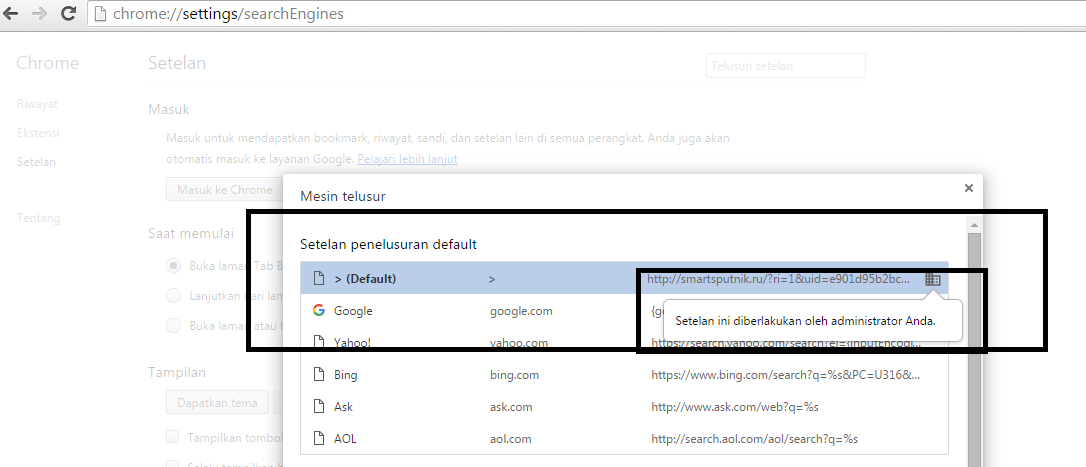Click the google.com keyword cell
Viewport: 1086px width, 467px height.
pyautogui.click(x=521, y=311)
